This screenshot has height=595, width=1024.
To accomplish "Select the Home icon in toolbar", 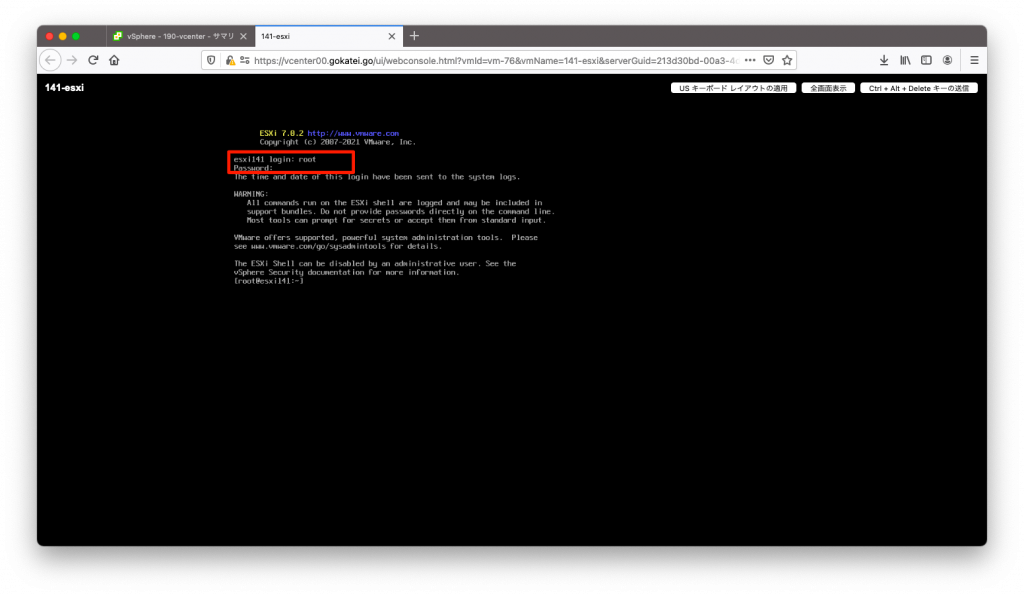I will pyautogui.click(x=114, y=60).
